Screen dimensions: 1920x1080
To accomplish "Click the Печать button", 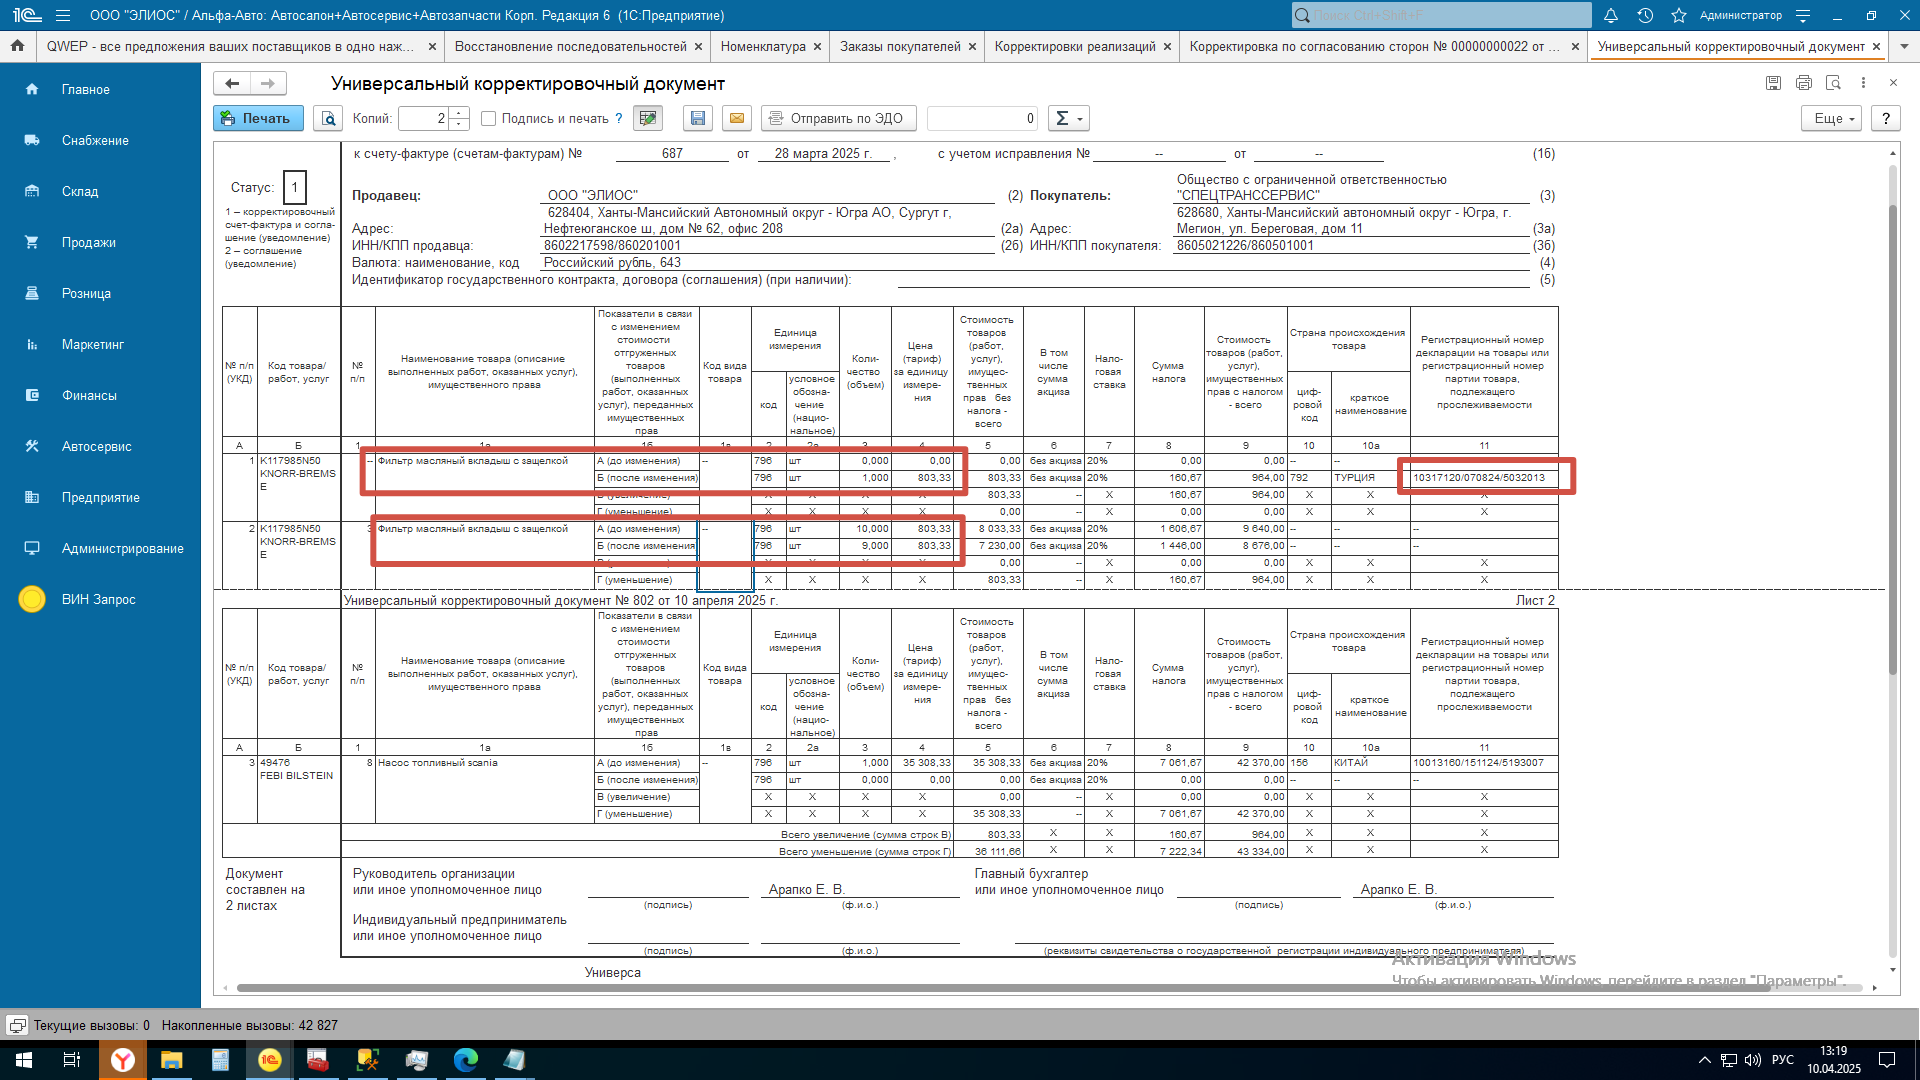I will tap(258, 118).
